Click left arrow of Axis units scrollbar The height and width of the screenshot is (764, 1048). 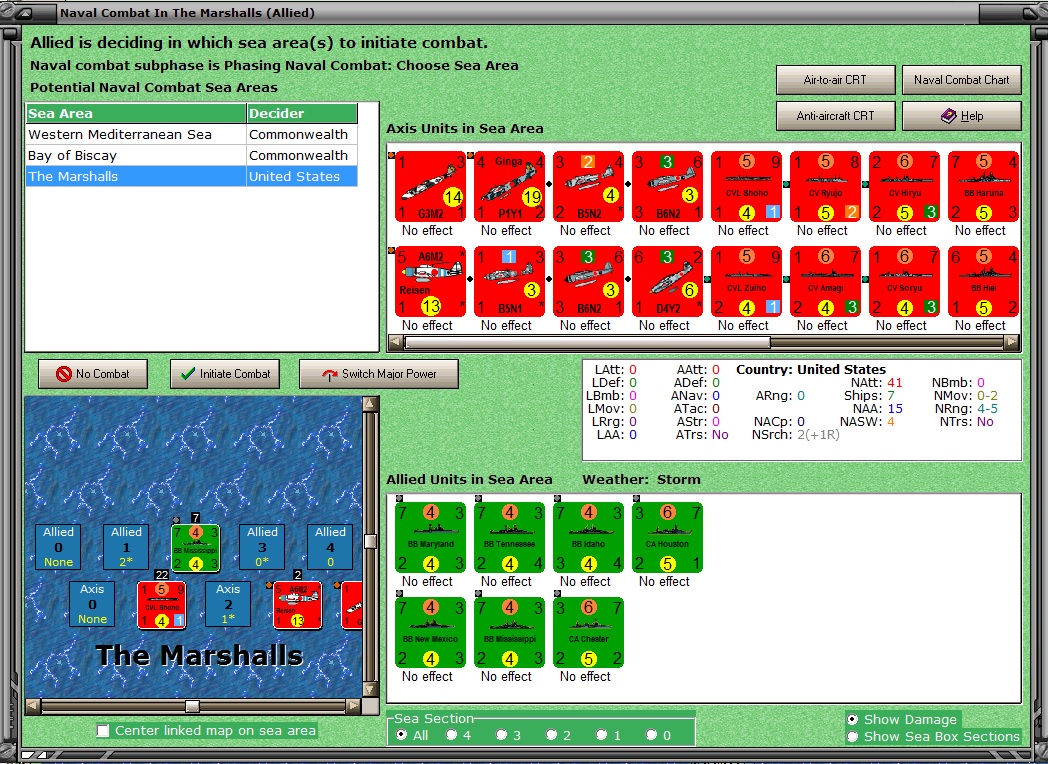396,342
